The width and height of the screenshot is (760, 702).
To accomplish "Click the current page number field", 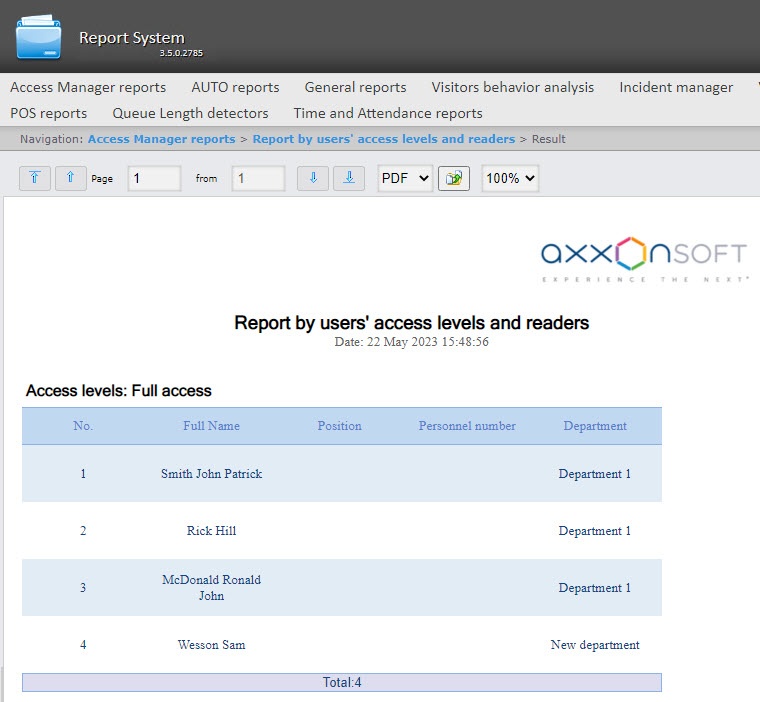I will point(154,178).
